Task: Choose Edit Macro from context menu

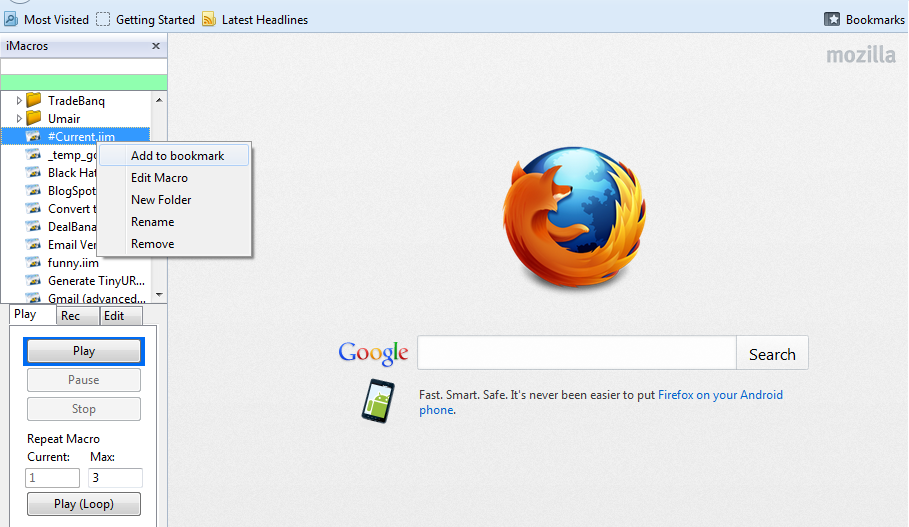Action: point(174,177)
